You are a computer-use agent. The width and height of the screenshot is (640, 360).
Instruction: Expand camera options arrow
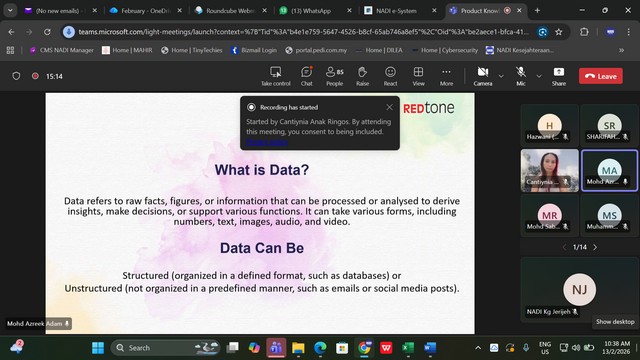[501, 76]
